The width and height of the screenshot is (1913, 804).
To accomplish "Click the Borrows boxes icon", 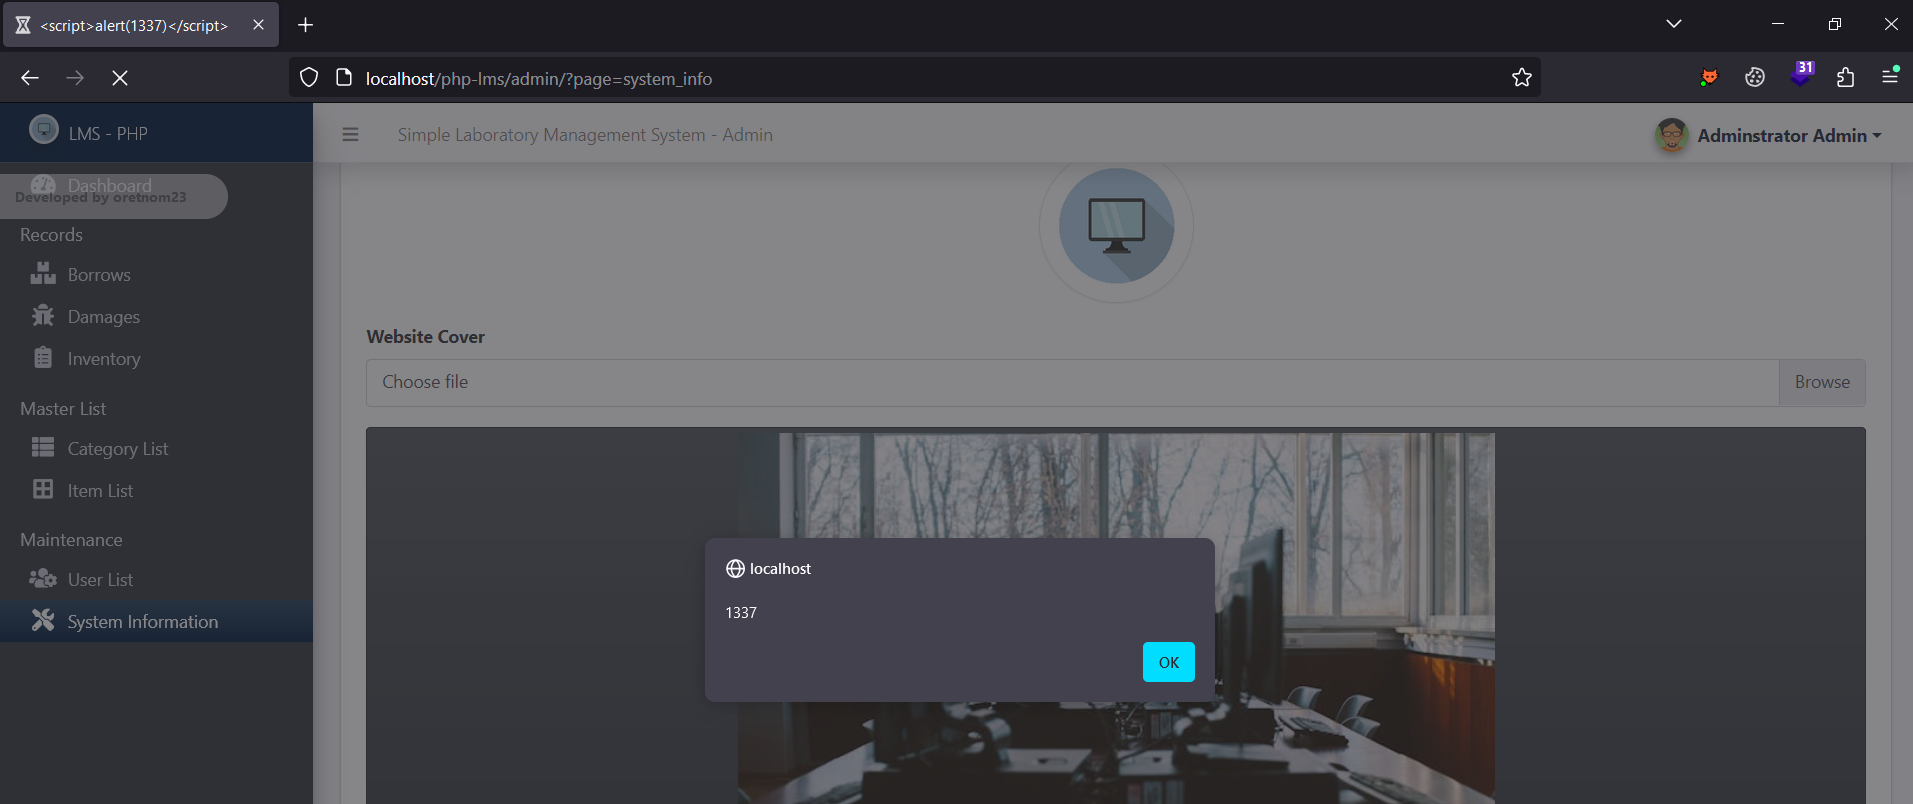I will 43,273.
